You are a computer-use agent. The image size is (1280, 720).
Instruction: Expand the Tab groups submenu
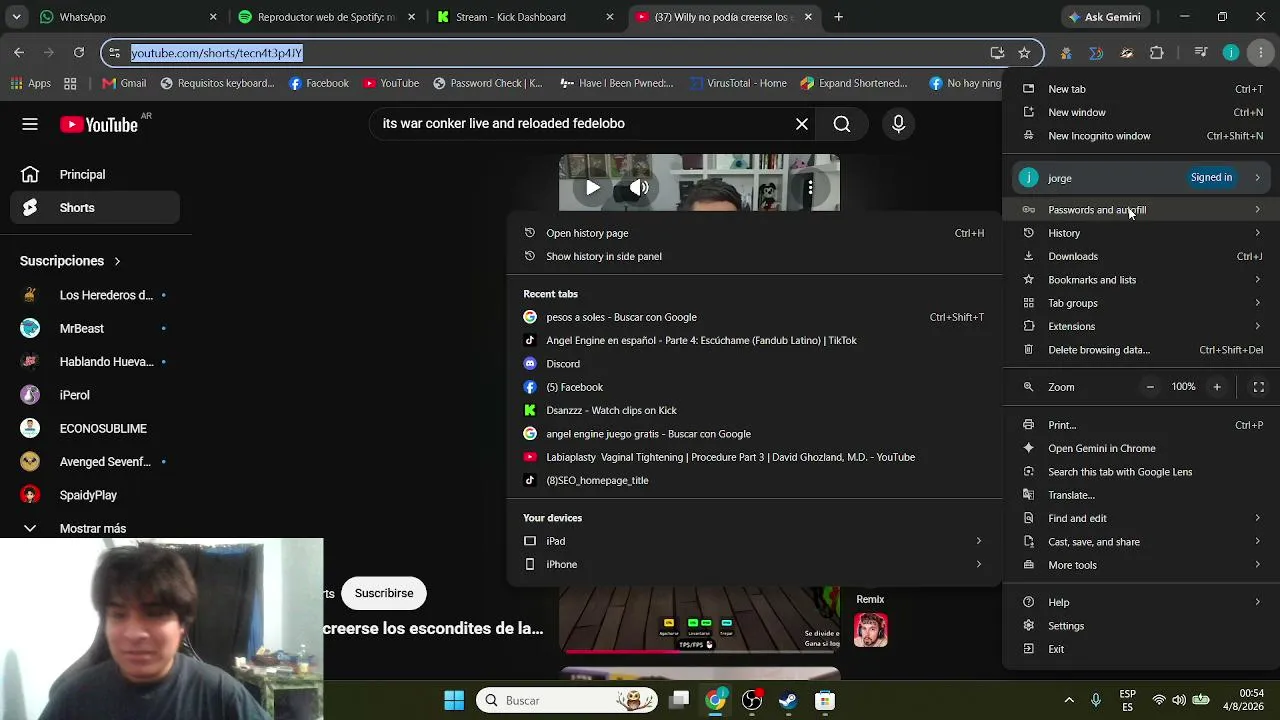[x=1141, y=303]
